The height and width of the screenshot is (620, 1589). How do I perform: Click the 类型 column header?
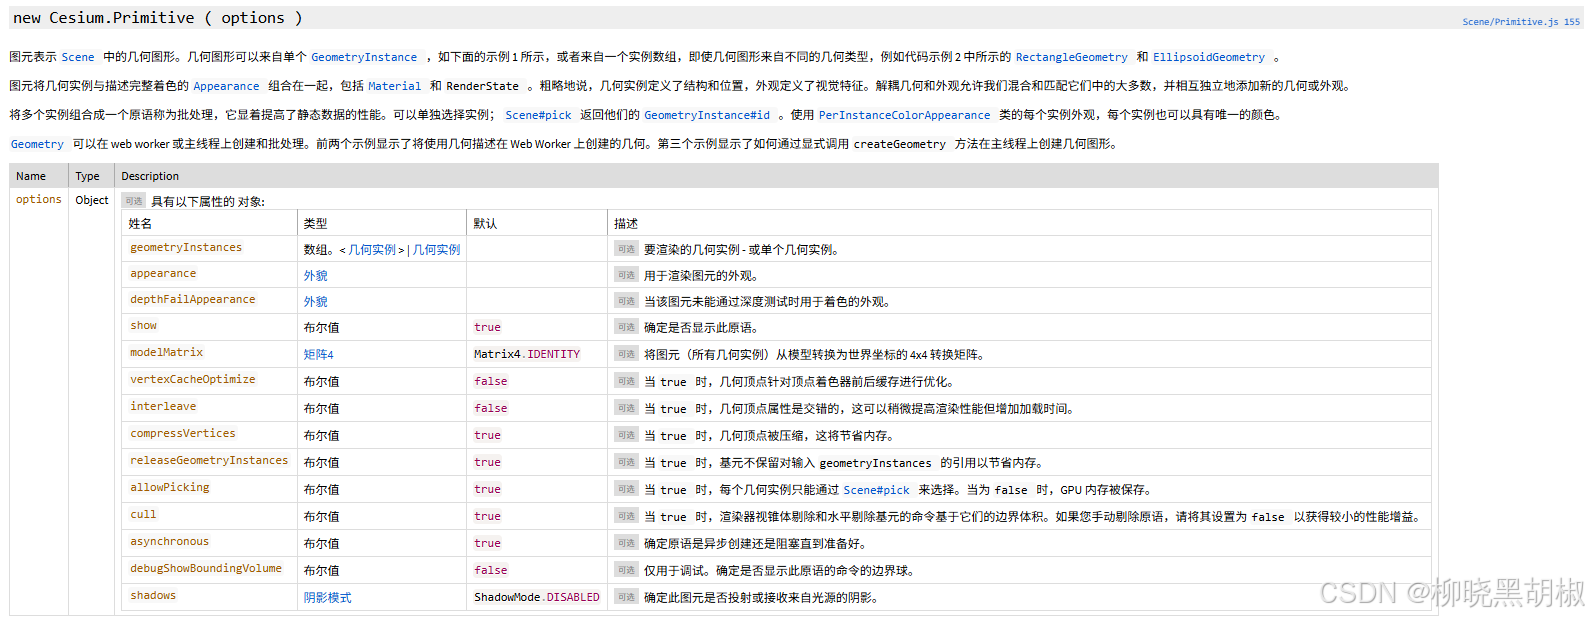pyautogui.click(x=316, y=223)
